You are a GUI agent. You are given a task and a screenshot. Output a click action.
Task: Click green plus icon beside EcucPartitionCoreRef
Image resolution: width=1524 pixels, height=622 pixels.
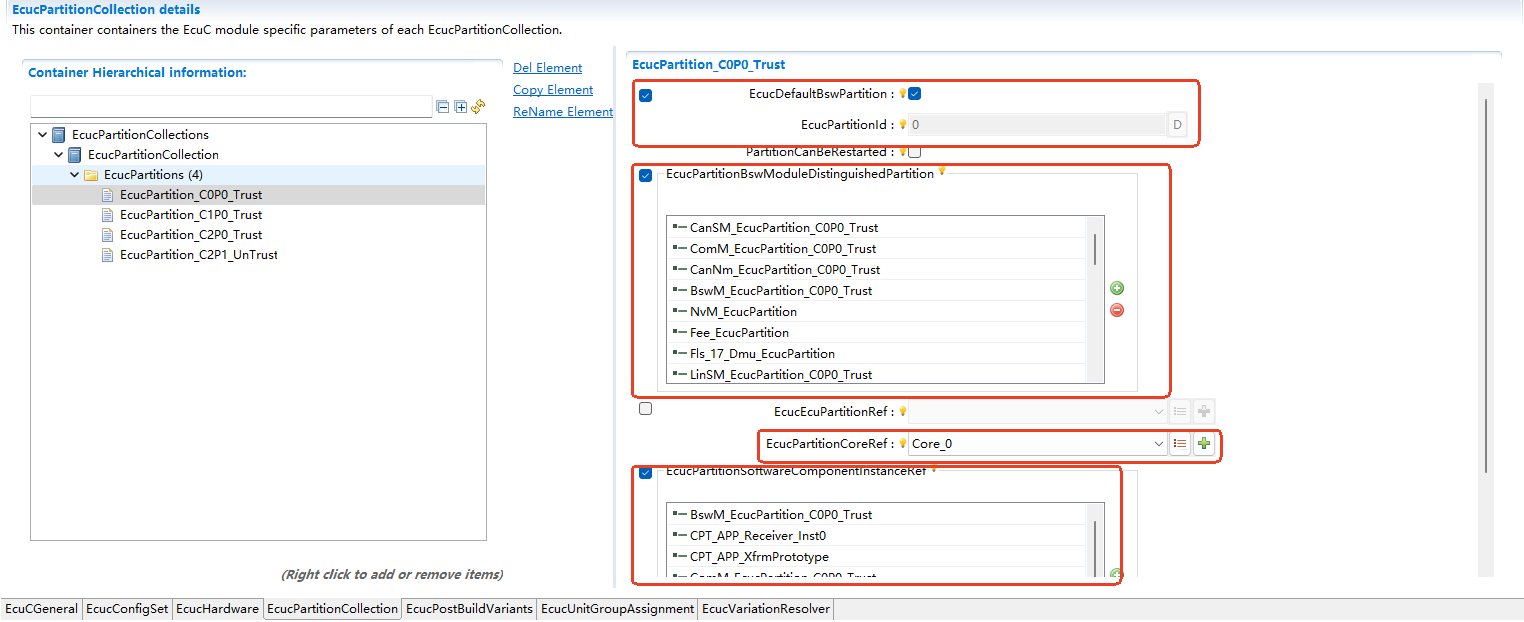[x=1204, y=444]
